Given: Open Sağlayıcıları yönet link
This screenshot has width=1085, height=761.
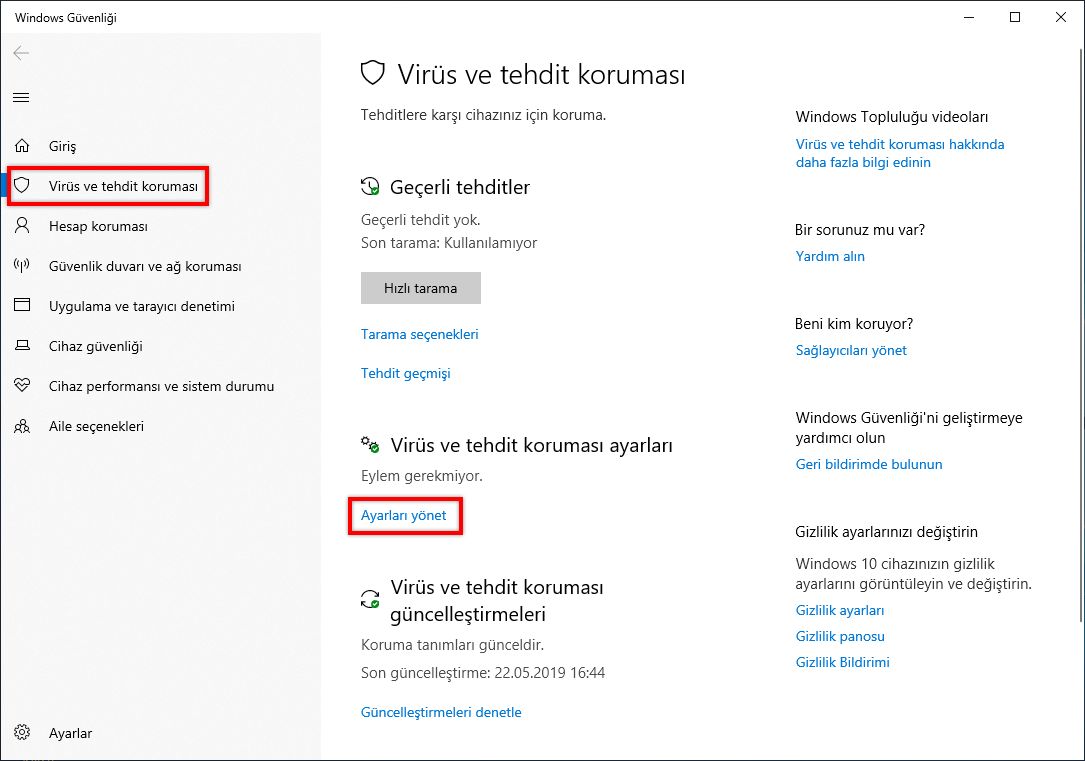Looking at the screenshot, I should point(851,350).
